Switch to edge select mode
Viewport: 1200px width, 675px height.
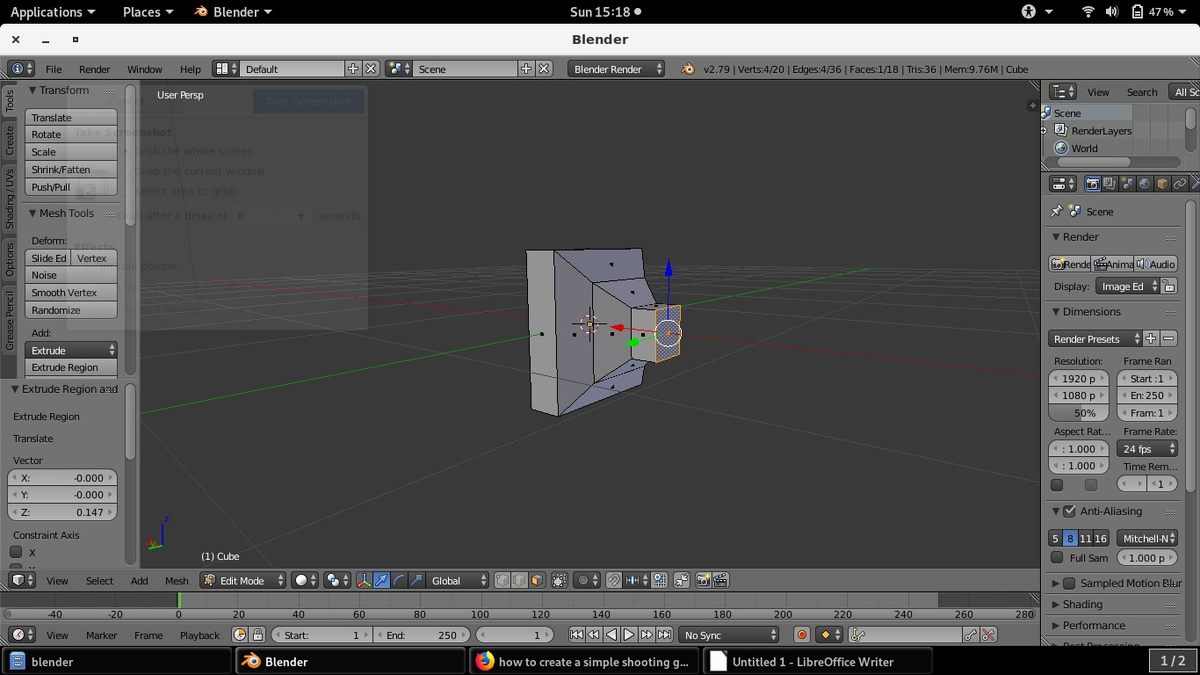pyautogui.click(x=520, y=580)
